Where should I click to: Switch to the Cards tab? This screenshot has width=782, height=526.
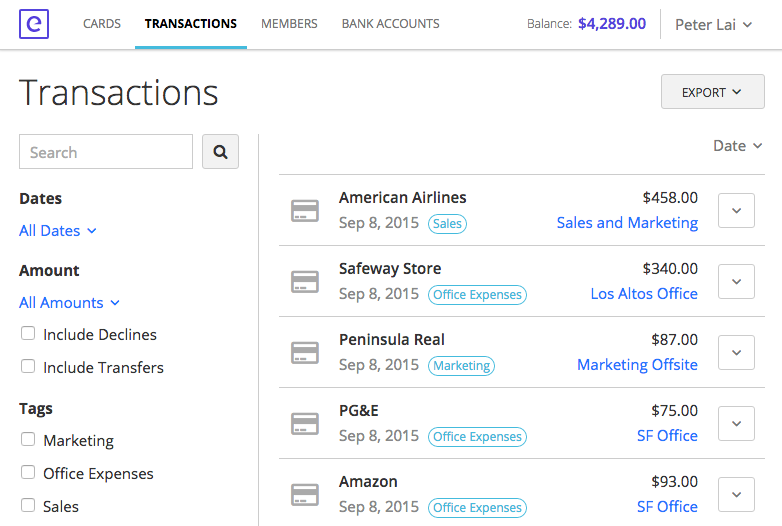point(103,24)
